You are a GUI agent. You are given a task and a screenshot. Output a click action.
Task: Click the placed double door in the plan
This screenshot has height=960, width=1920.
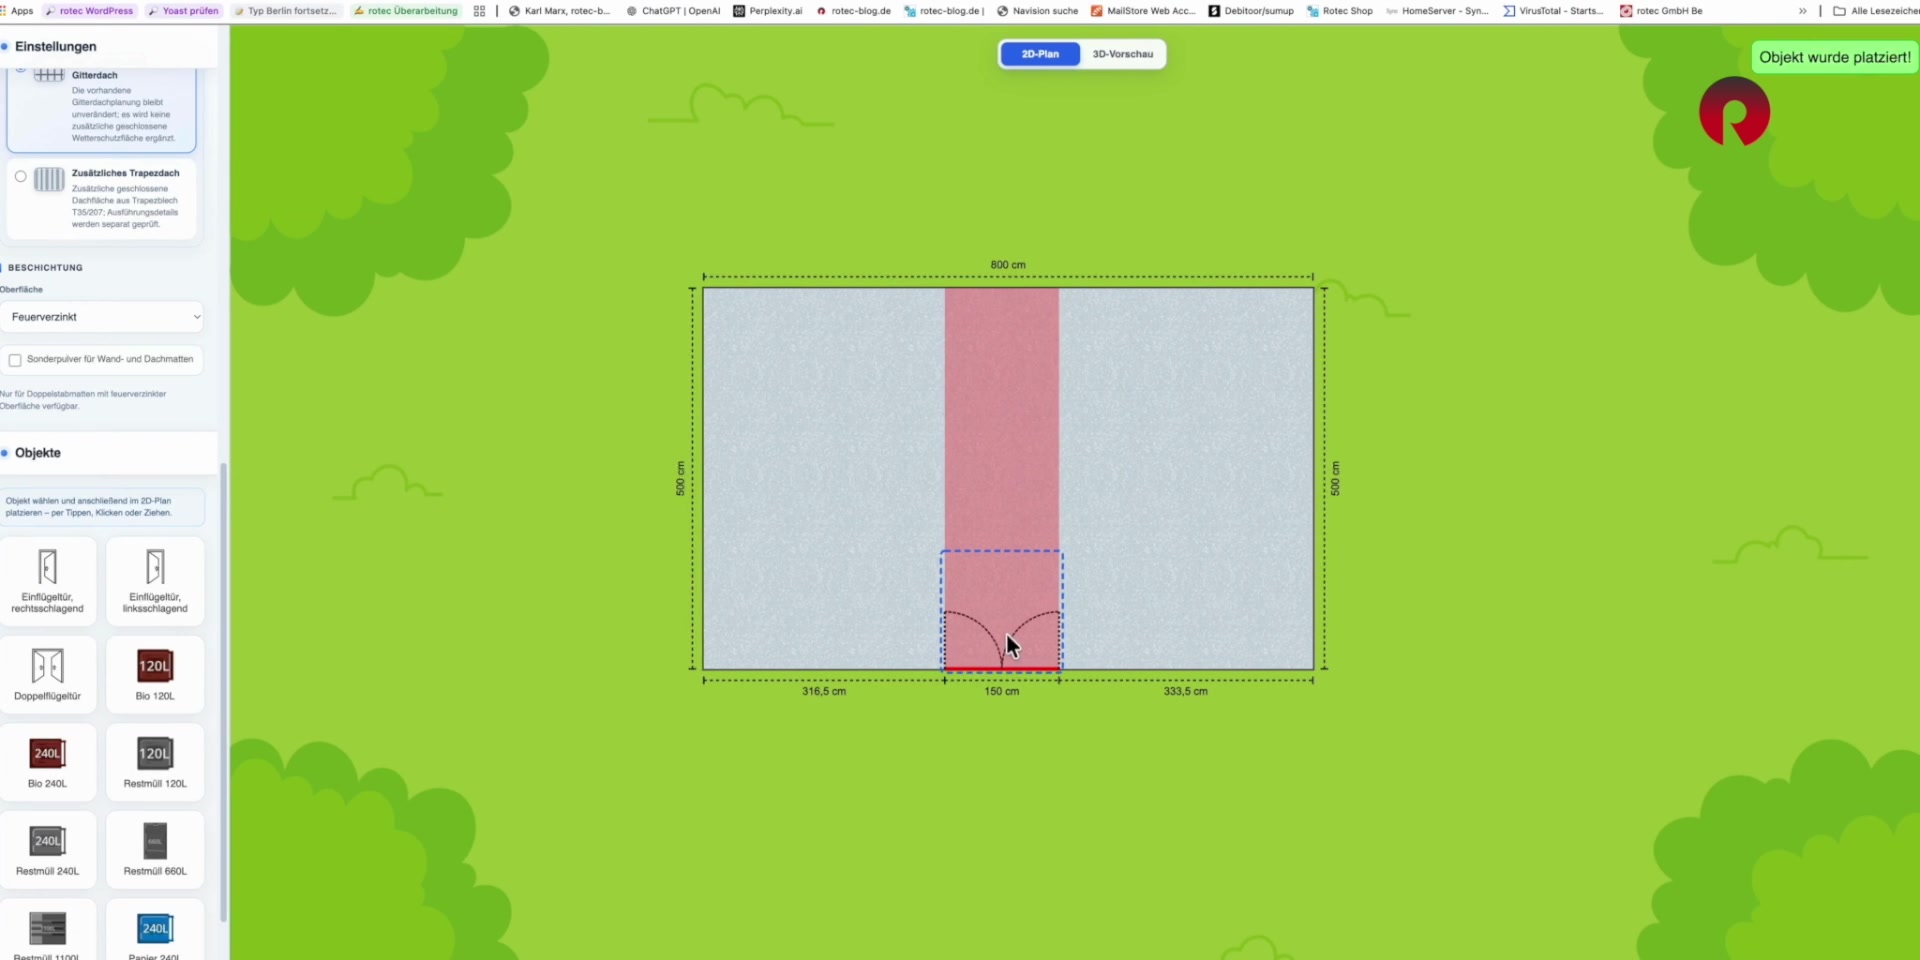point(1001,611)
